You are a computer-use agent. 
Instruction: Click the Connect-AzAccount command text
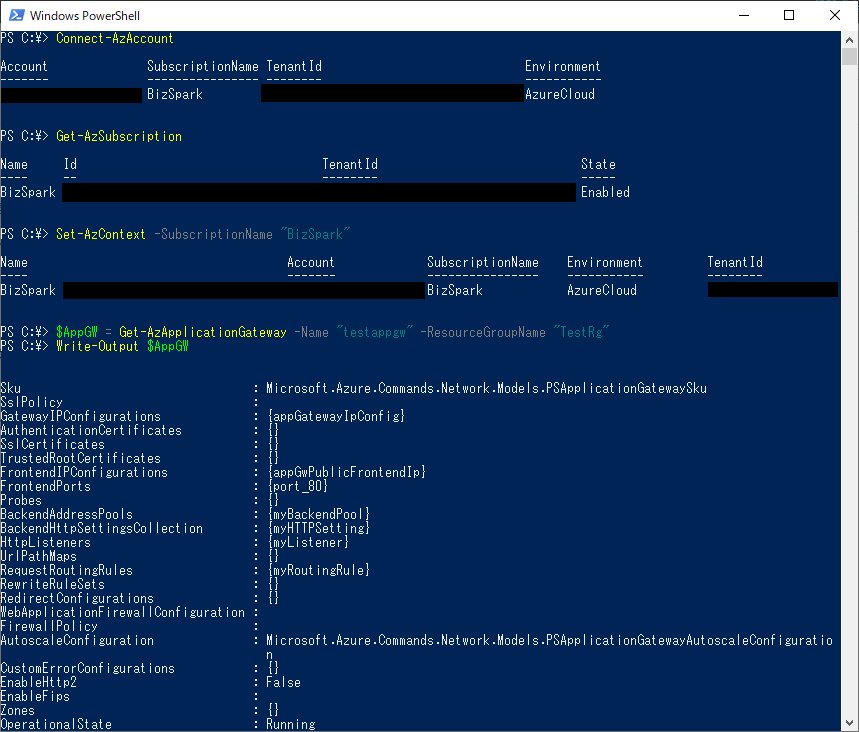(114, 38)
